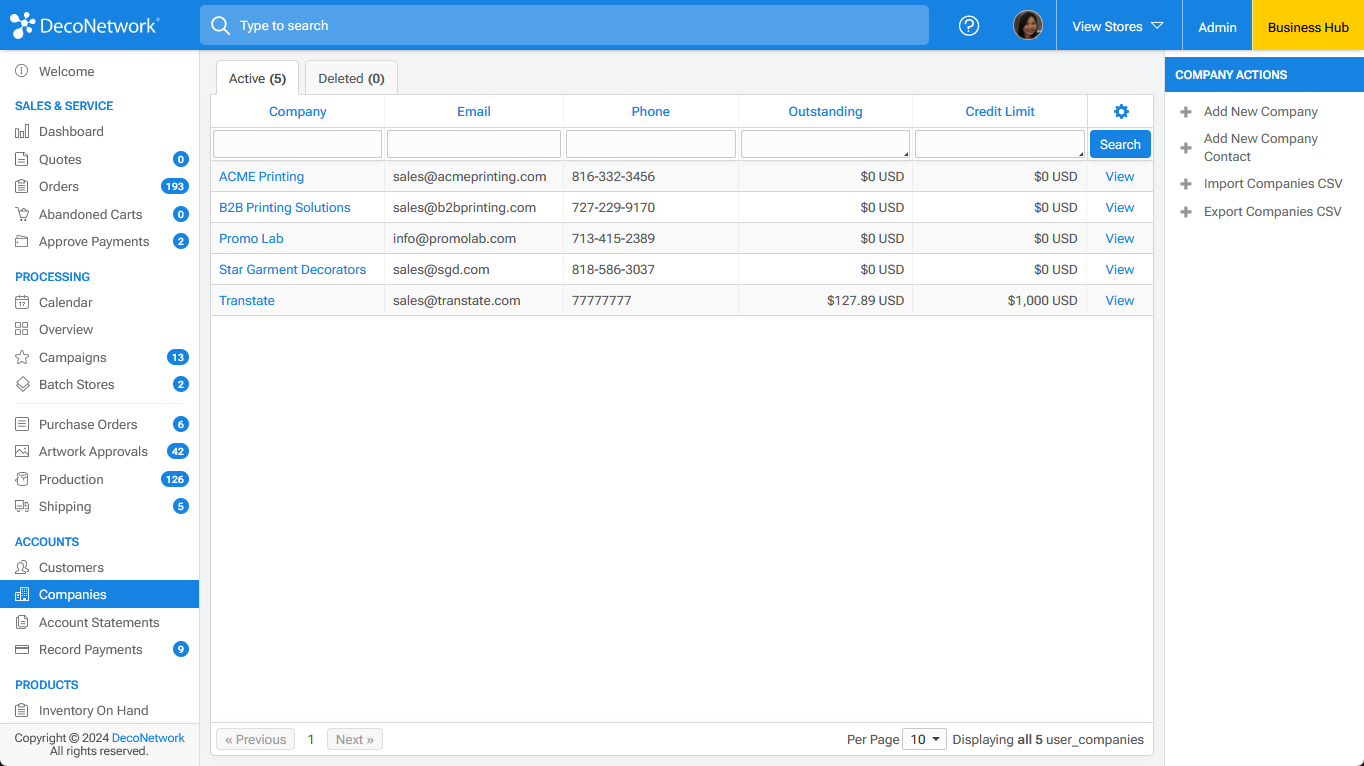Screen dimensions: 1364x766
Task: Open the Credit Limit filter dropdown field
Action: coord(999,144)
